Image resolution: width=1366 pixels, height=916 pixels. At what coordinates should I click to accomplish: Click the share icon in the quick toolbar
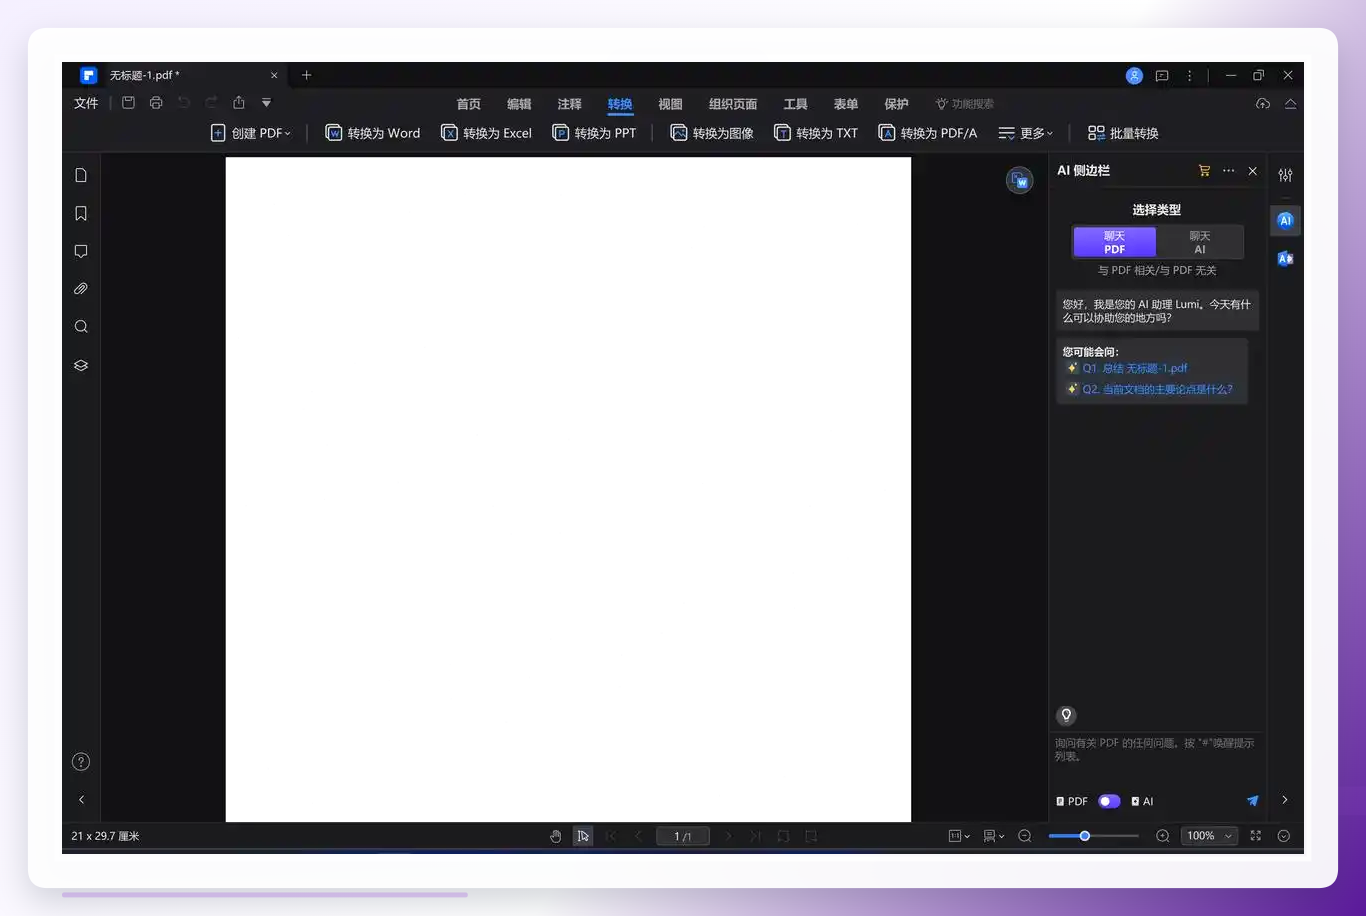coord(239,103)
